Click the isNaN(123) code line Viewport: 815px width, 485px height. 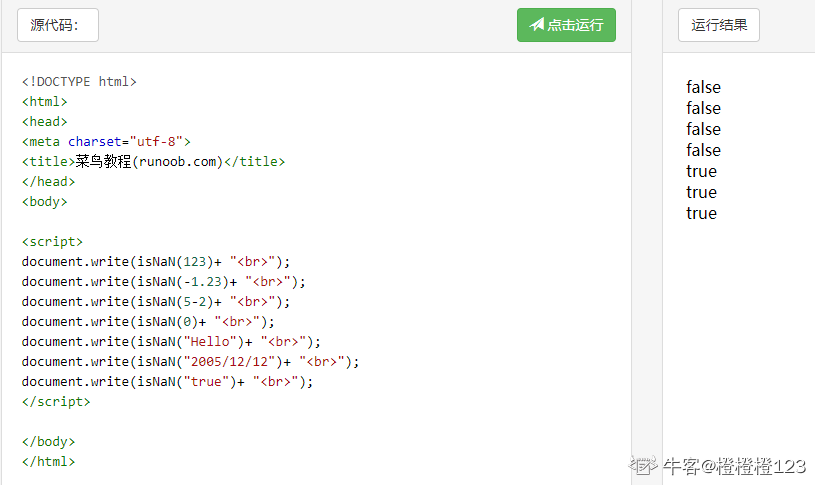156,261
